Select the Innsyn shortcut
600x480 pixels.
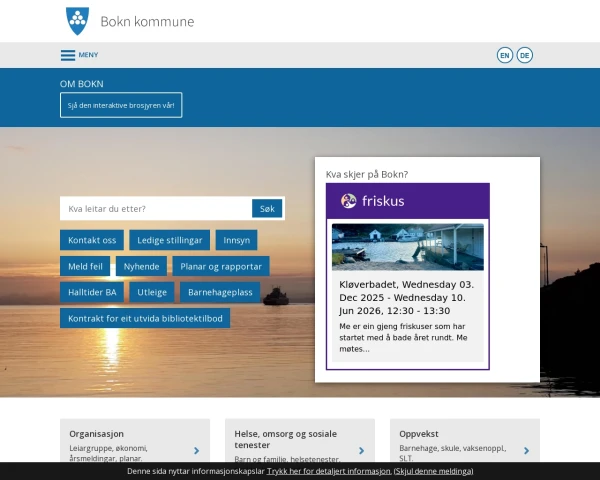point(236,240)
